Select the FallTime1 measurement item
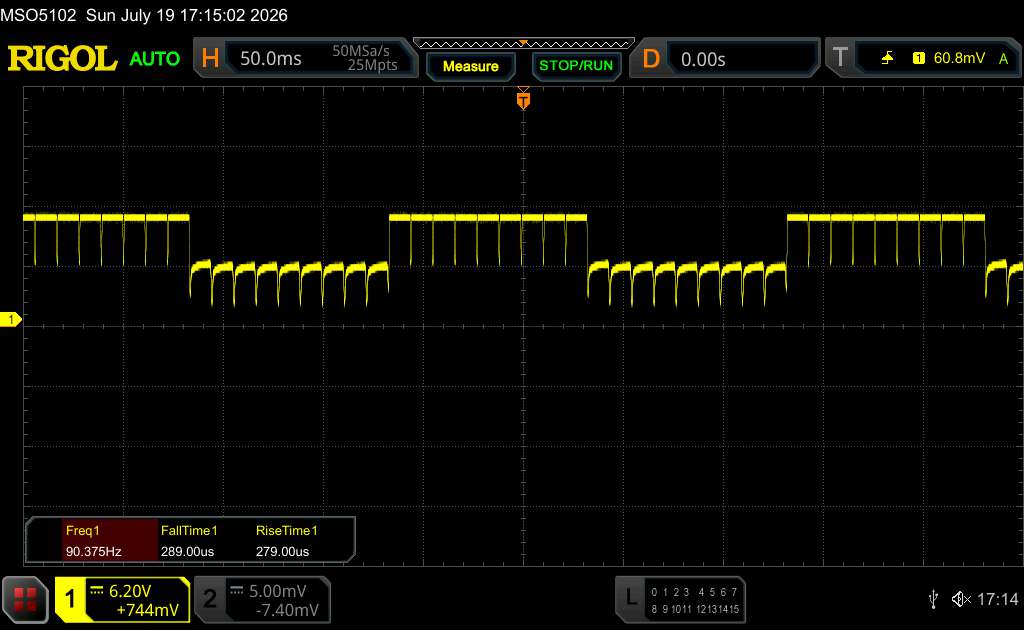 (189, 531)
